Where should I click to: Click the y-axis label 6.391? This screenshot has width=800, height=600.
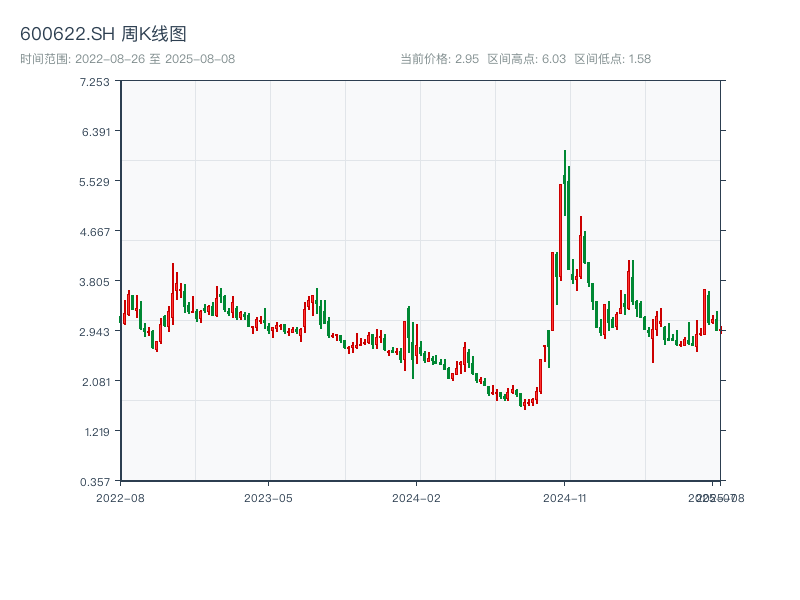pyautogui.click(x=96, y=132)
